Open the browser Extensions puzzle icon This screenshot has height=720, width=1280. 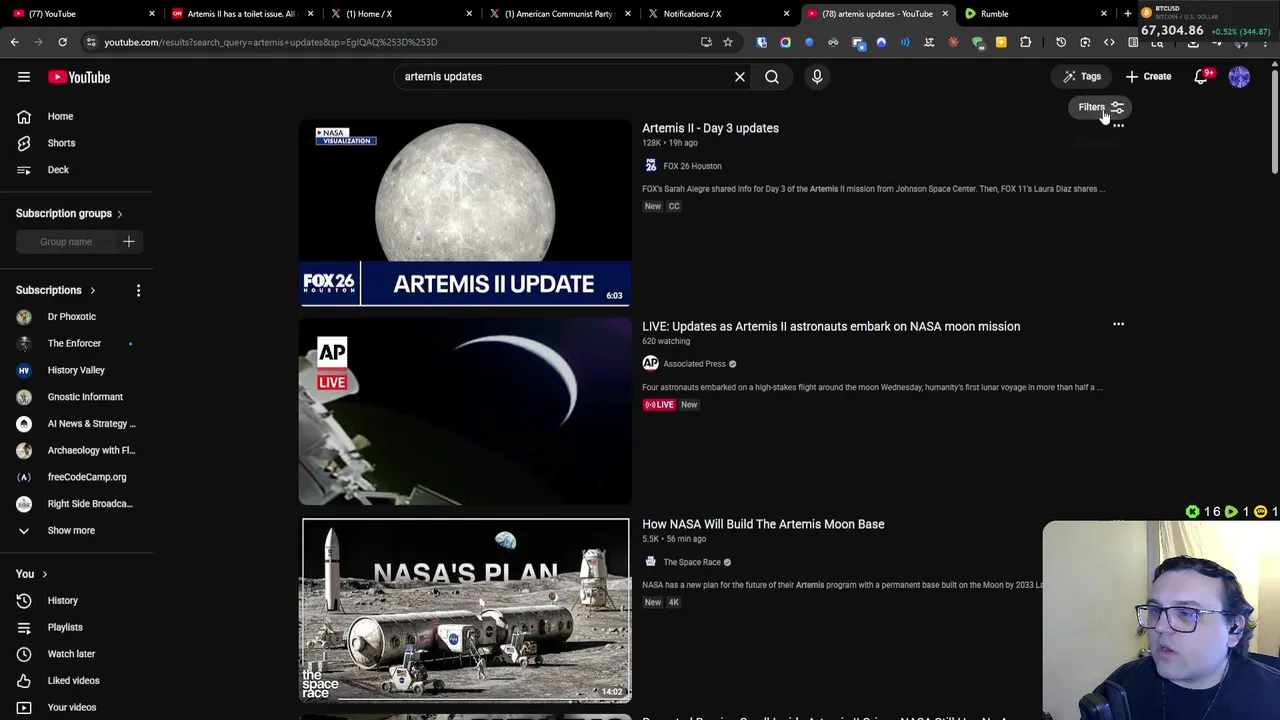pyautogui.click(x=1025, y=42)
